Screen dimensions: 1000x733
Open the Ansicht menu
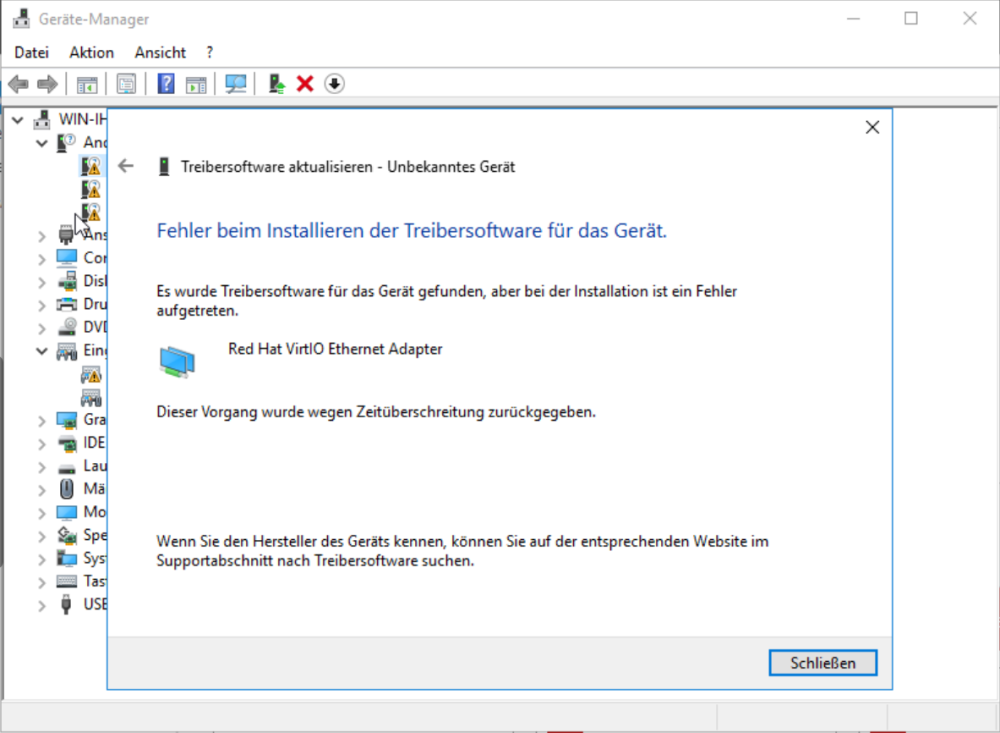(x=160, y=52)
